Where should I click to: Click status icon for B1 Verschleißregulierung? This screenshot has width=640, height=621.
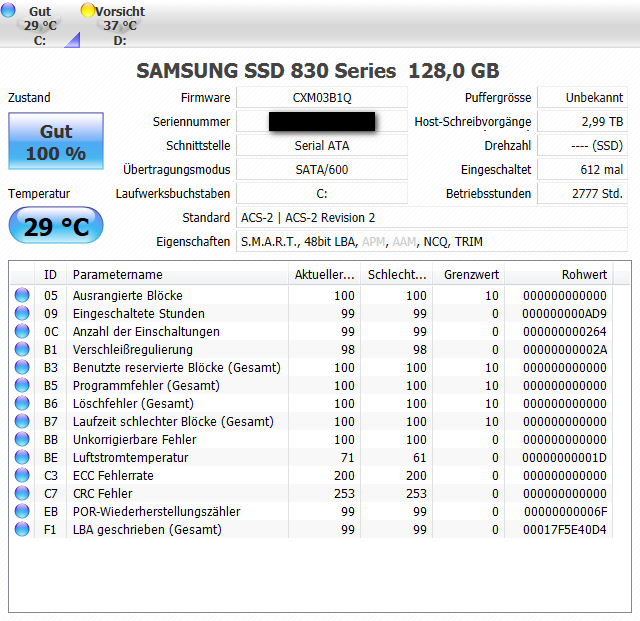(22, 349)
